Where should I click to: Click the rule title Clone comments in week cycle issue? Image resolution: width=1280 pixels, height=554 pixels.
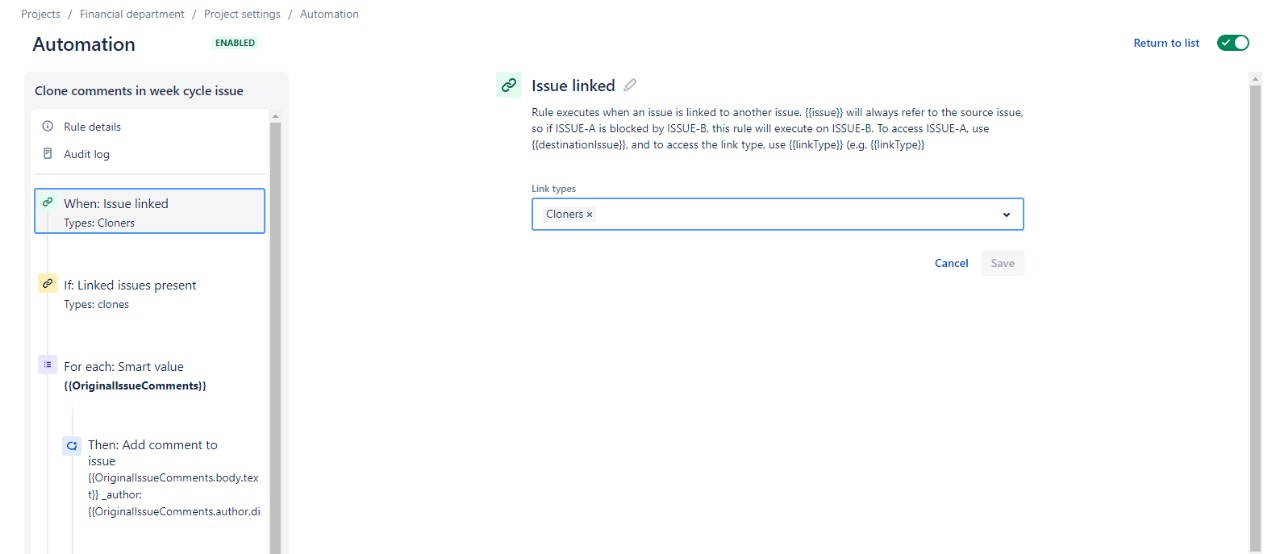(x=139, y=90)
